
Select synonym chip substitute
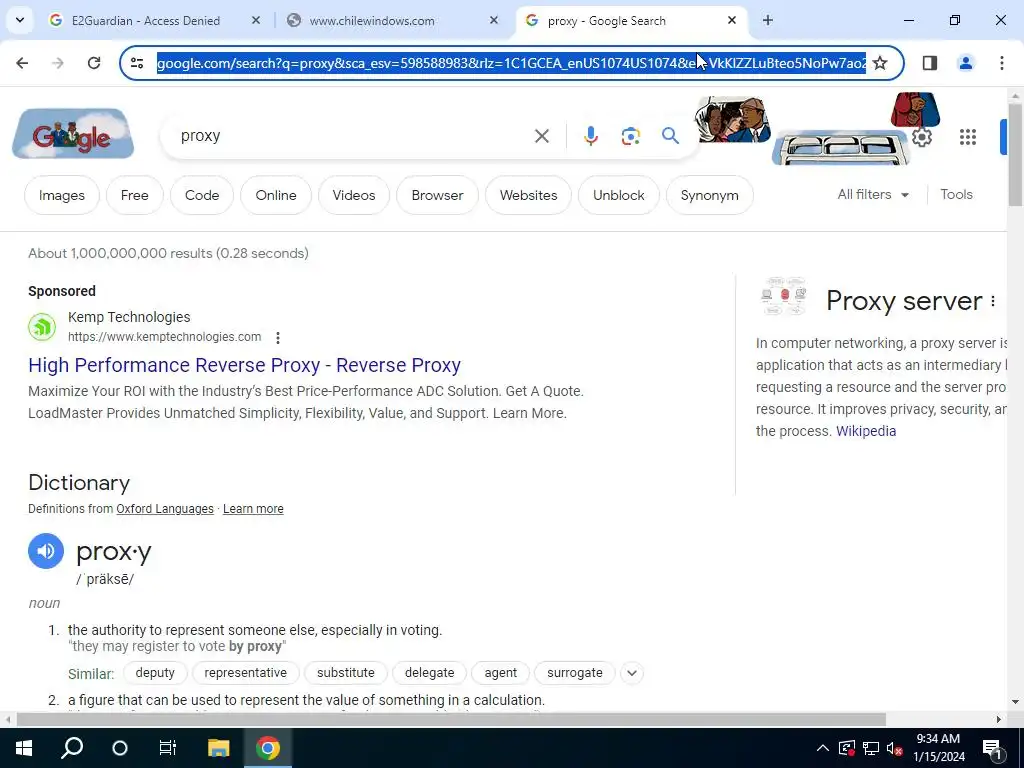[345, 673]
